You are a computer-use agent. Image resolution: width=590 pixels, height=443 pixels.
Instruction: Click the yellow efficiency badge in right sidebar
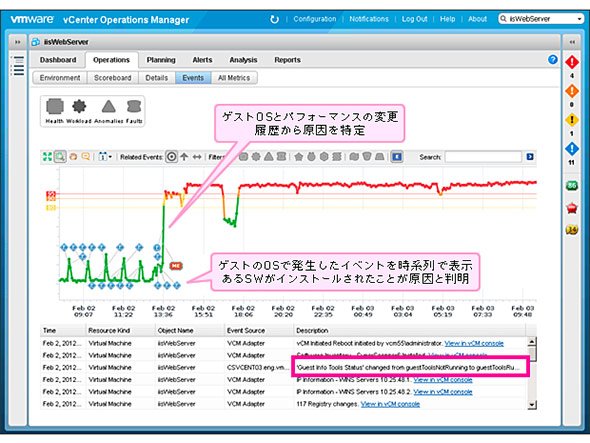click(x=572, y=229)
